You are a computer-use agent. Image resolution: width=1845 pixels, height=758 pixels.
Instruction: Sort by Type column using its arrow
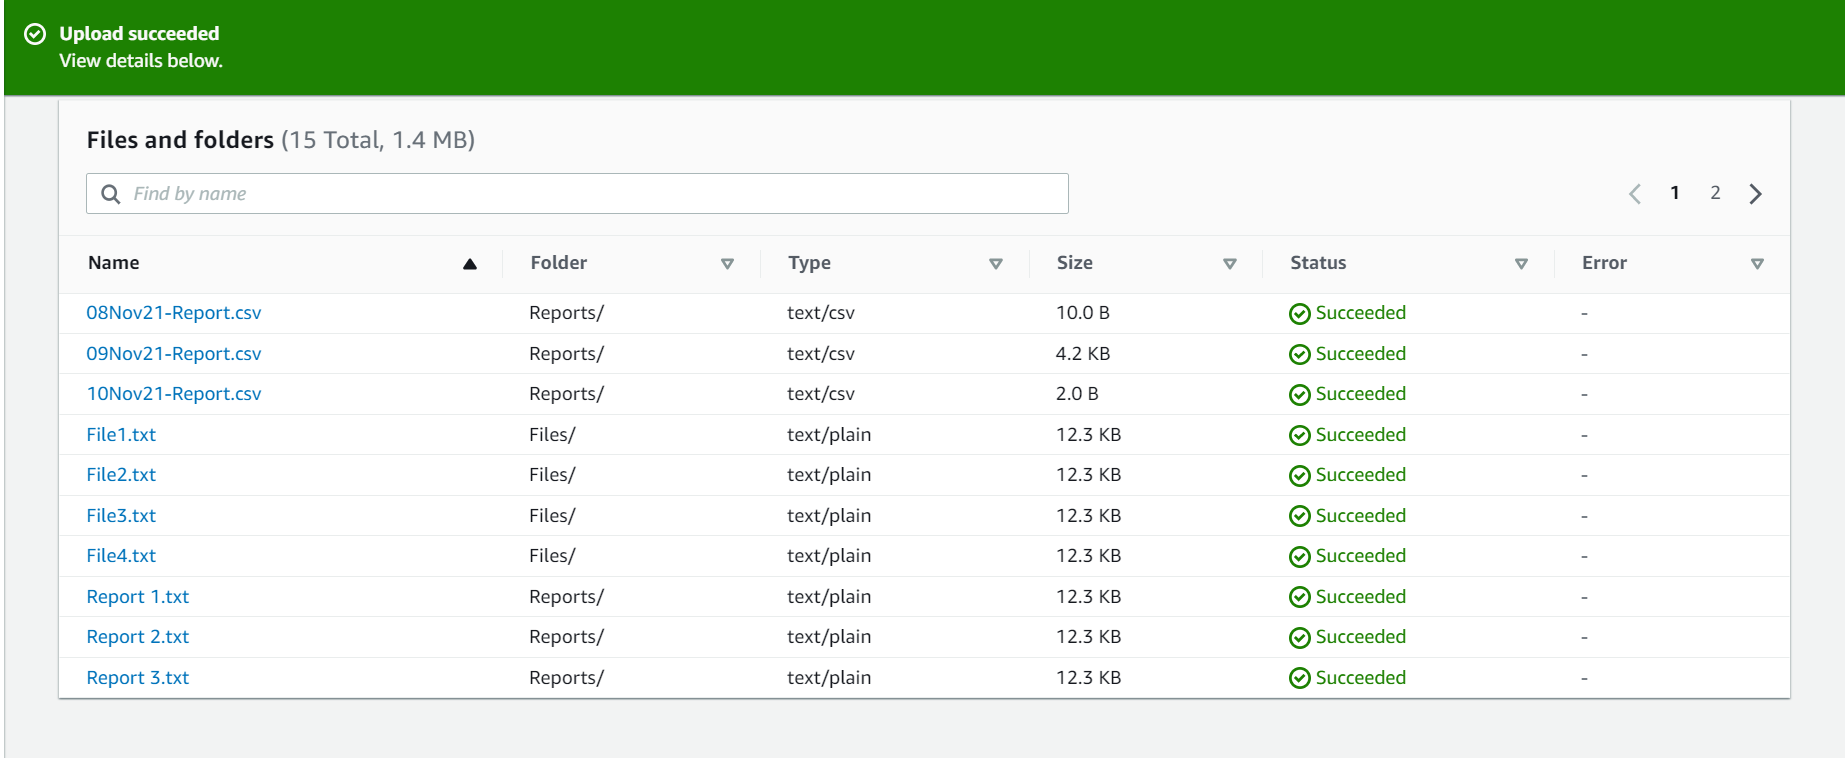pos(995,264)
